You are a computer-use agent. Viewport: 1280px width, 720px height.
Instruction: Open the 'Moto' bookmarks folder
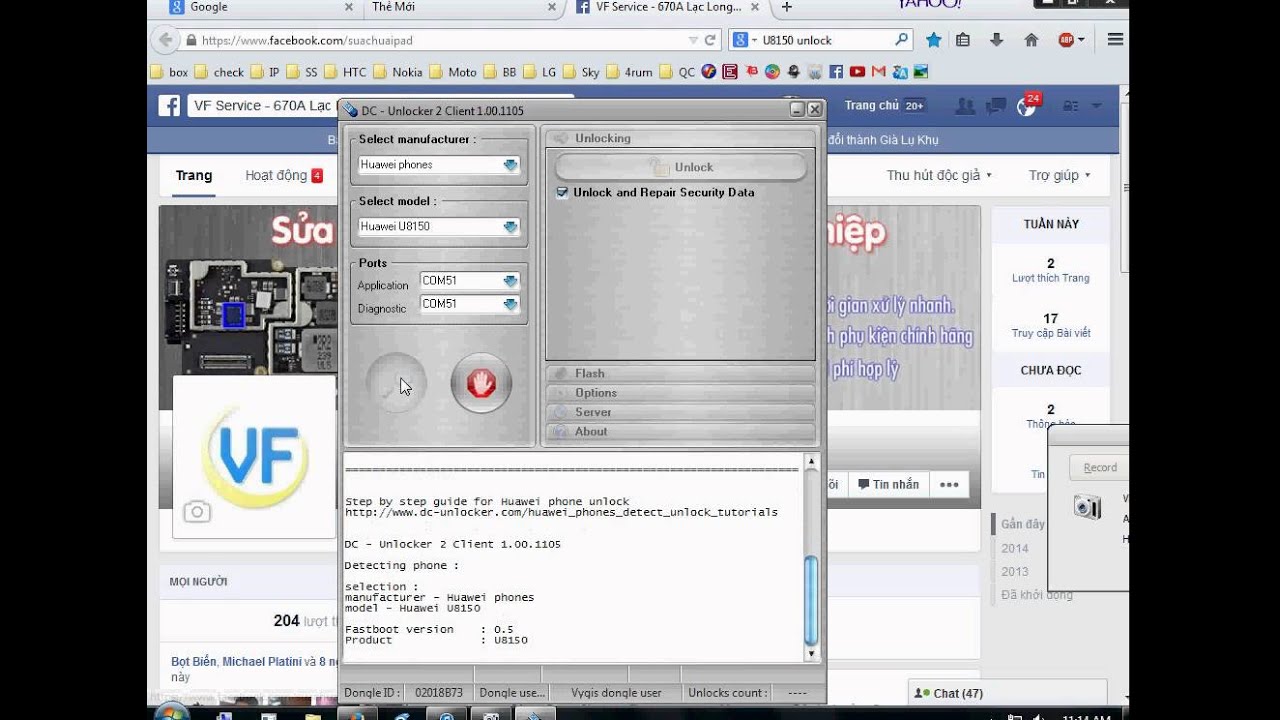click(453, 72)
